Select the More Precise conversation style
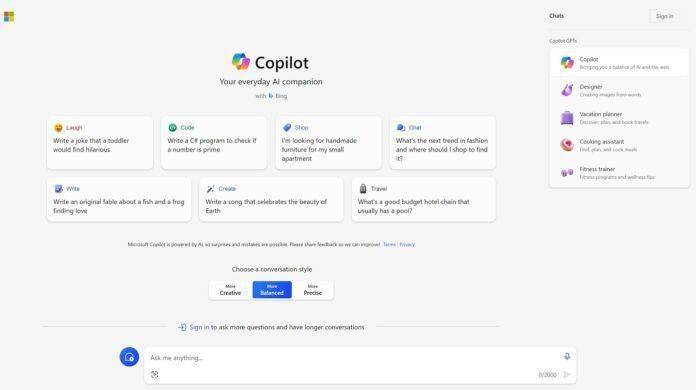Screen dimensions: 696x390 (312, 290)
